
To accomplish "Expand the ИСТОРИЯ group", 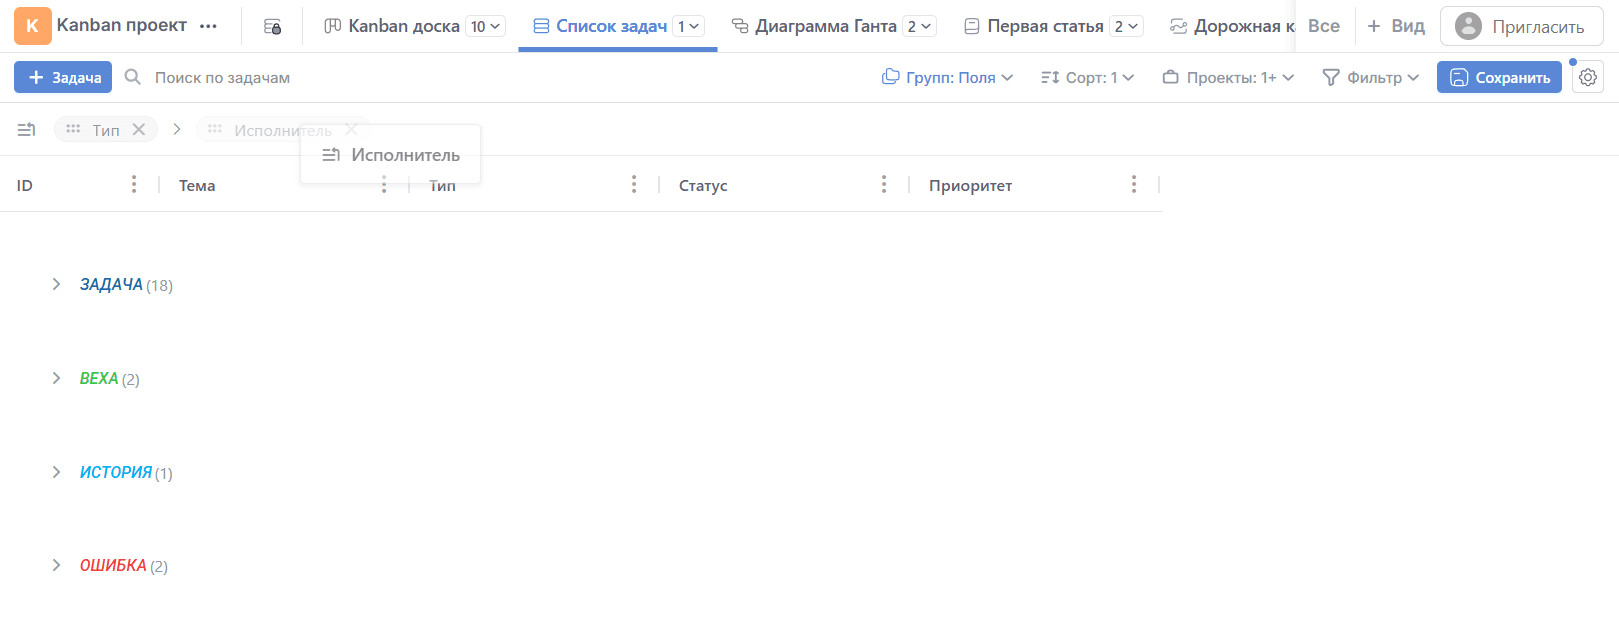I will tap(56, 472).
